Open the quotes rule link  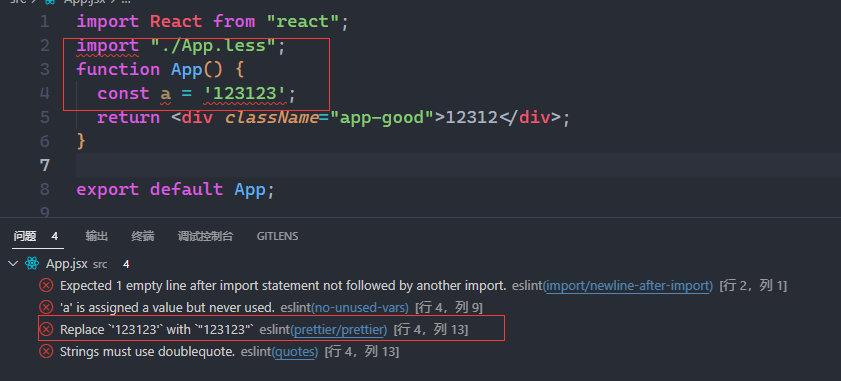[x=296, y=352]
